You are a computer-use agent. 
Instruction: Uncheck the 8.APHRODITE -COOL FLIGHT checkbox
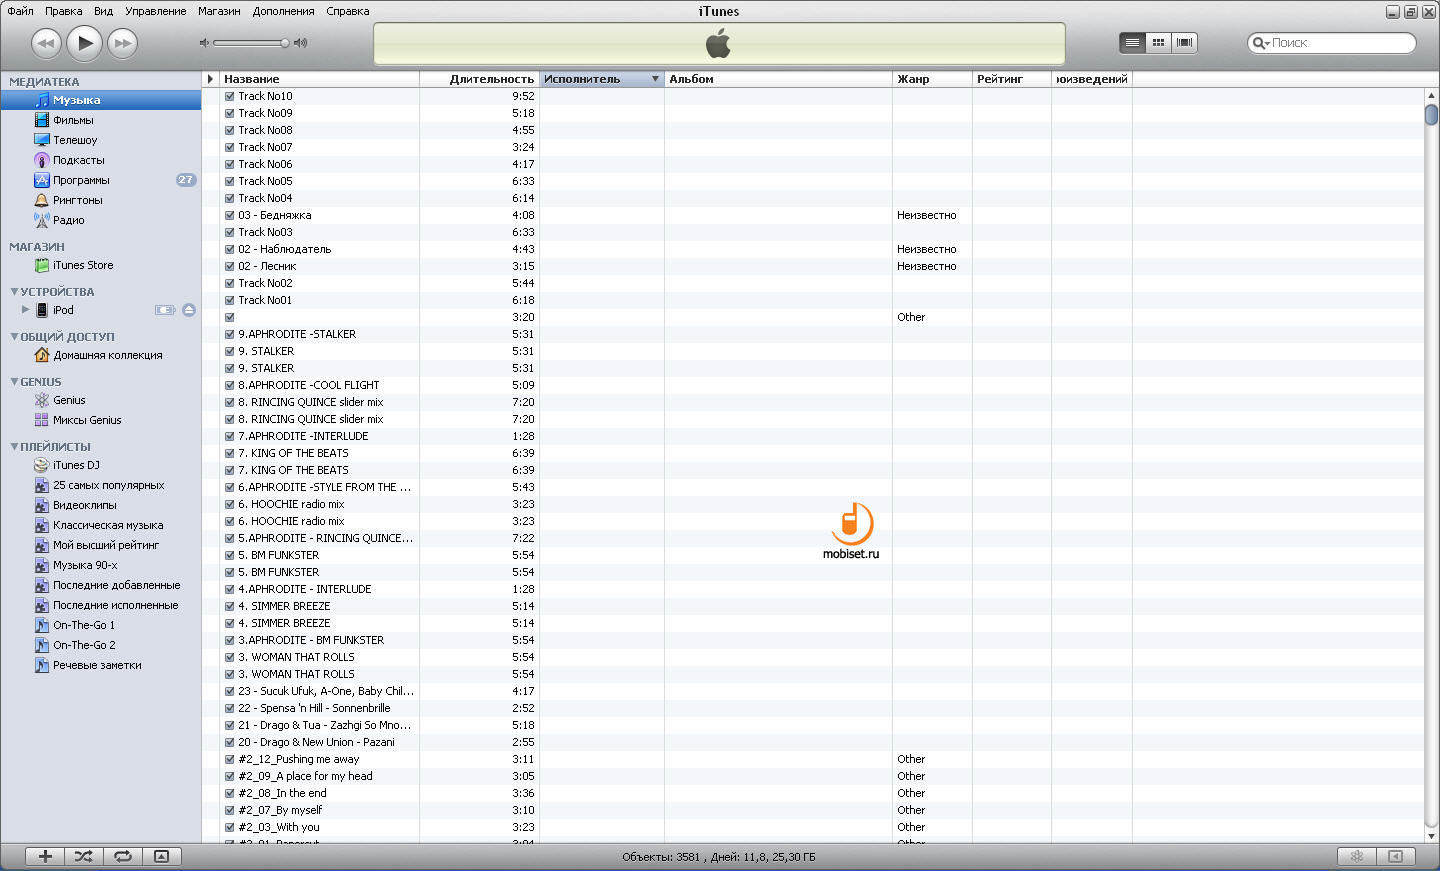[230, 386]
